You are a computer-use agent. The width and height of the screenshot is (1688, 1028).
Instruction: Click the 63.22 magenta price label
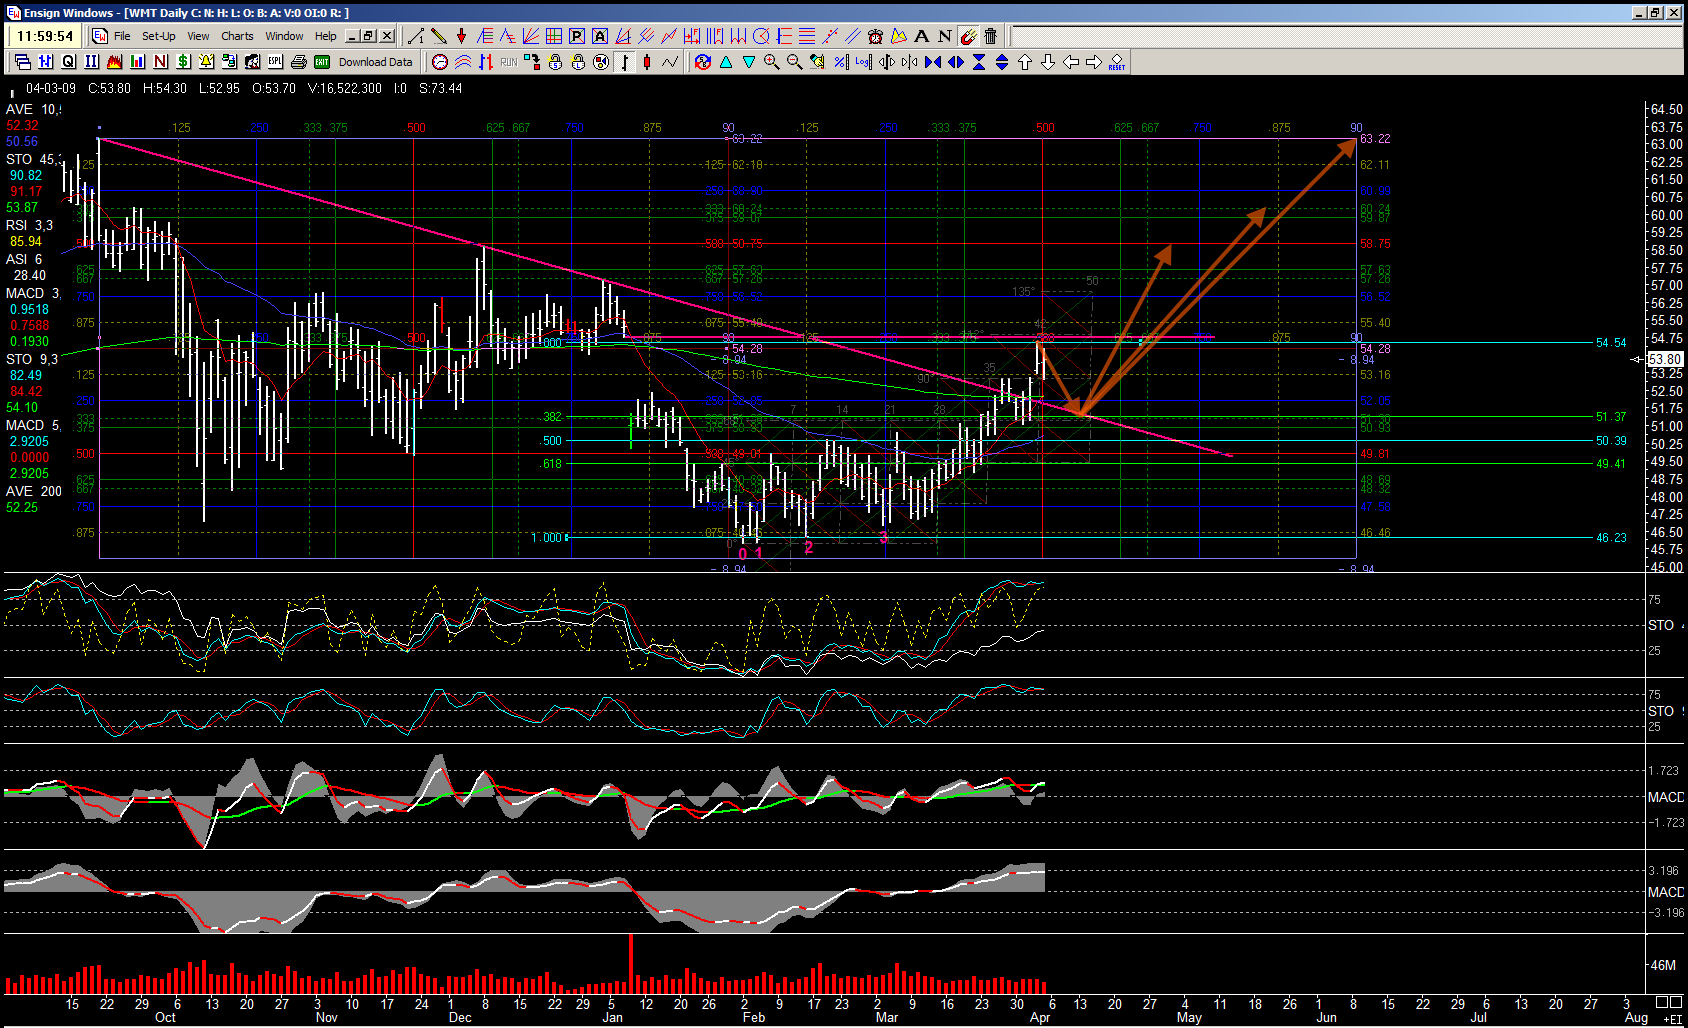click(1375, 139)
